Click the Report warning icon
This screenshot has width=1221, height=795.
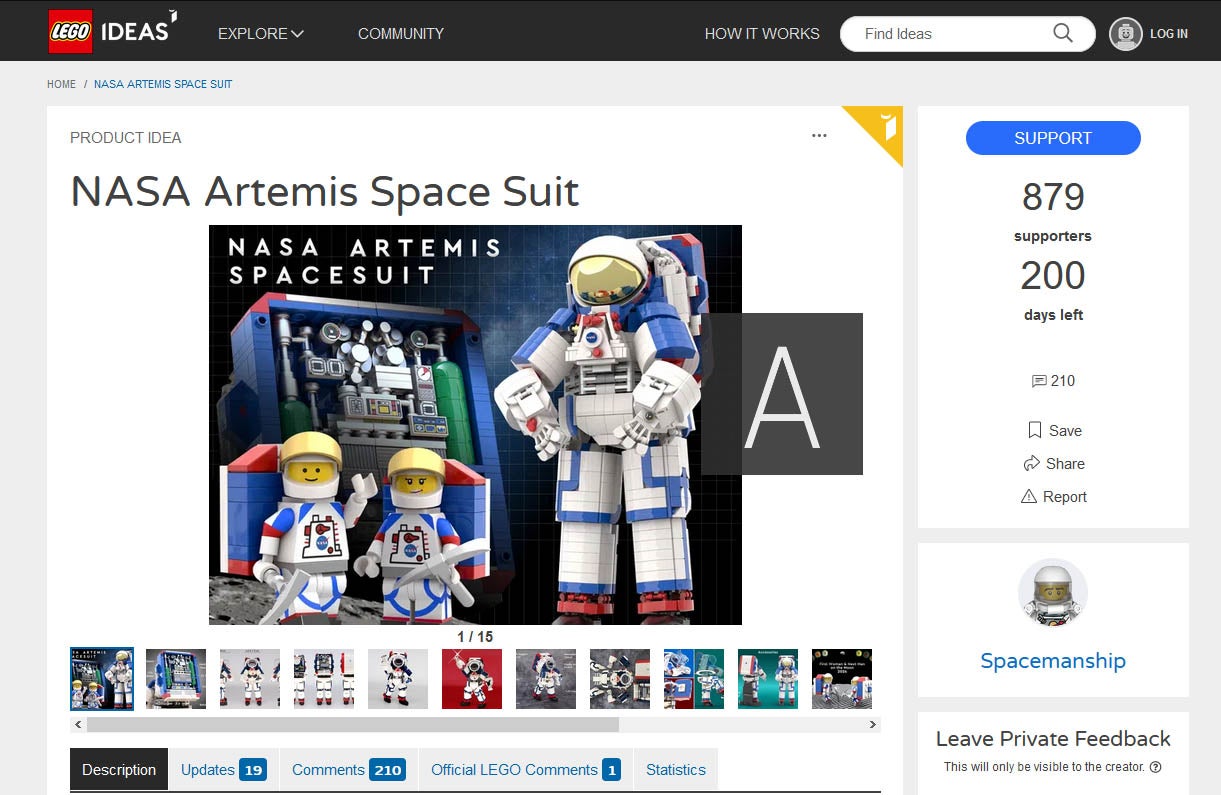[1029, 496]
